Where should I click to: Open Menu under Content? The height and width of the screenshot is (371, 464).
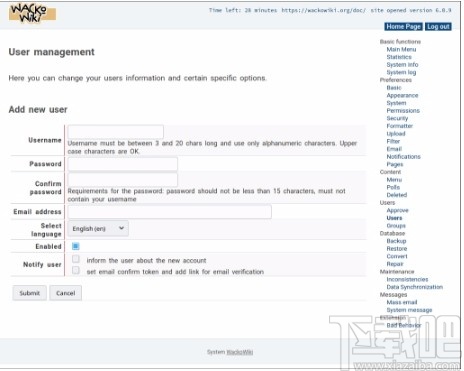[394, 180]
